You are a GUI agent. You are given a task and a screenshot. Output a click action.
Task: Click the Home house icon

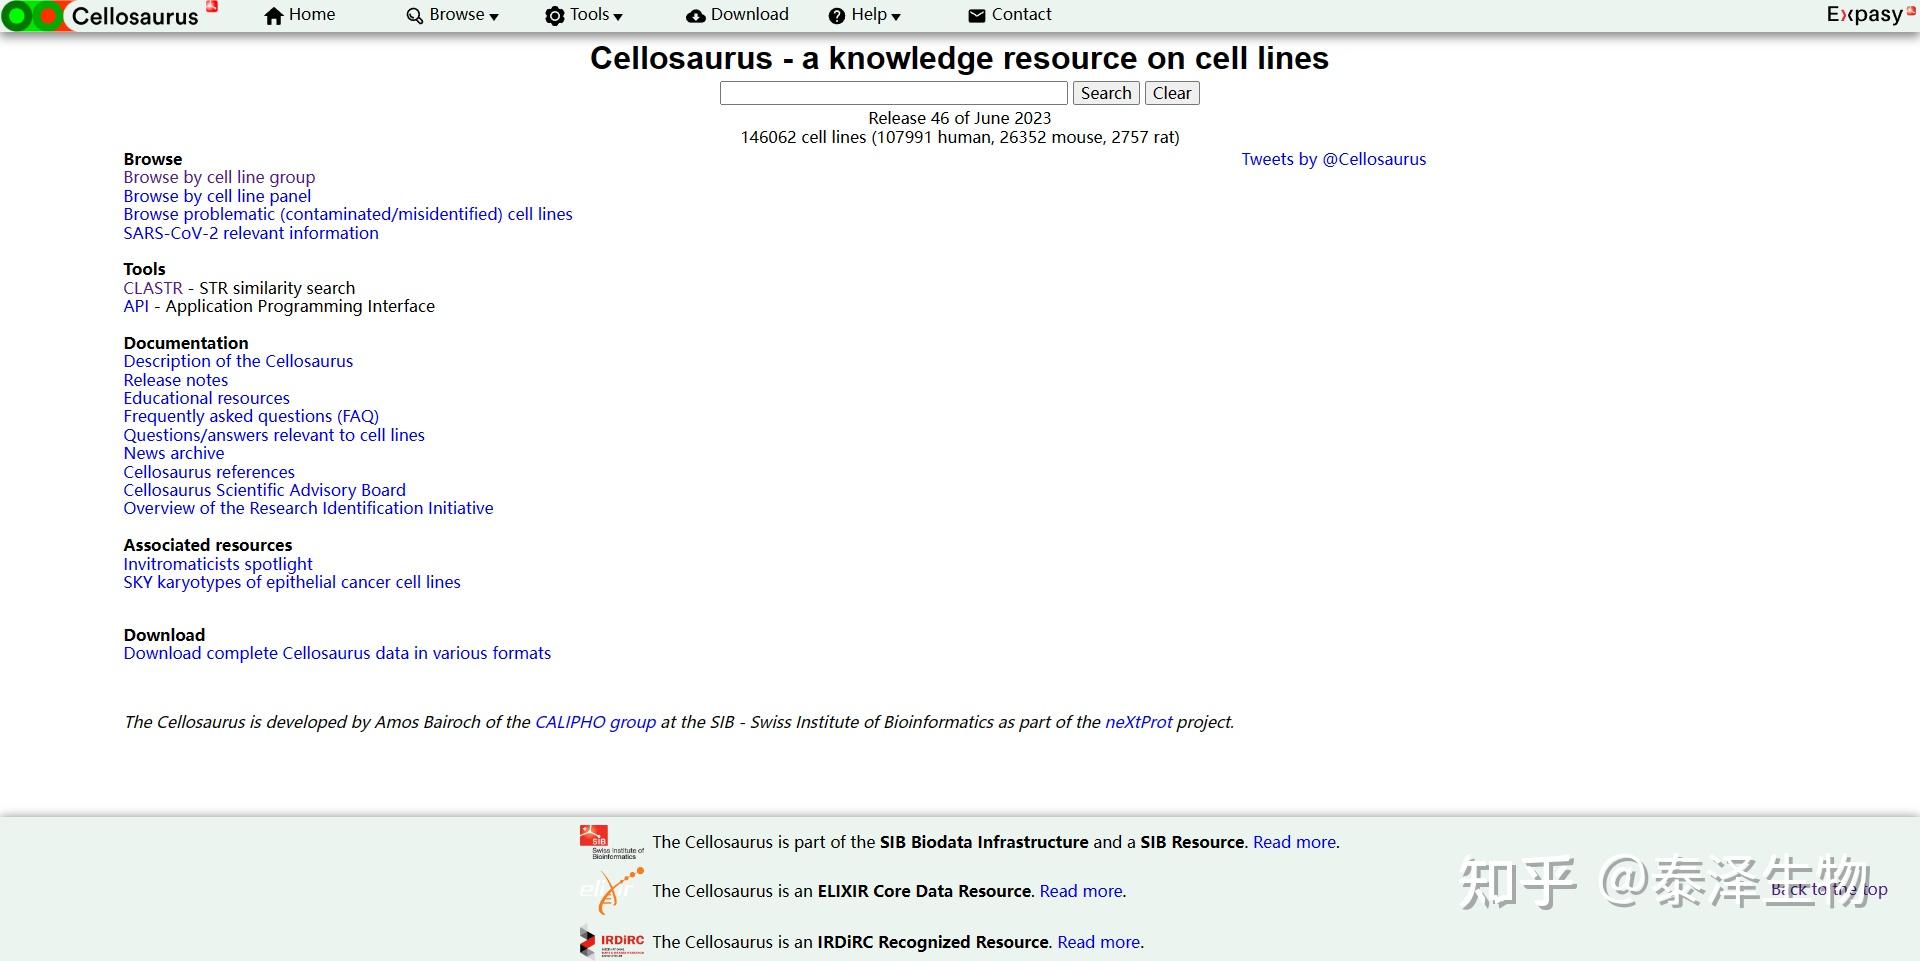pos(274,16)
